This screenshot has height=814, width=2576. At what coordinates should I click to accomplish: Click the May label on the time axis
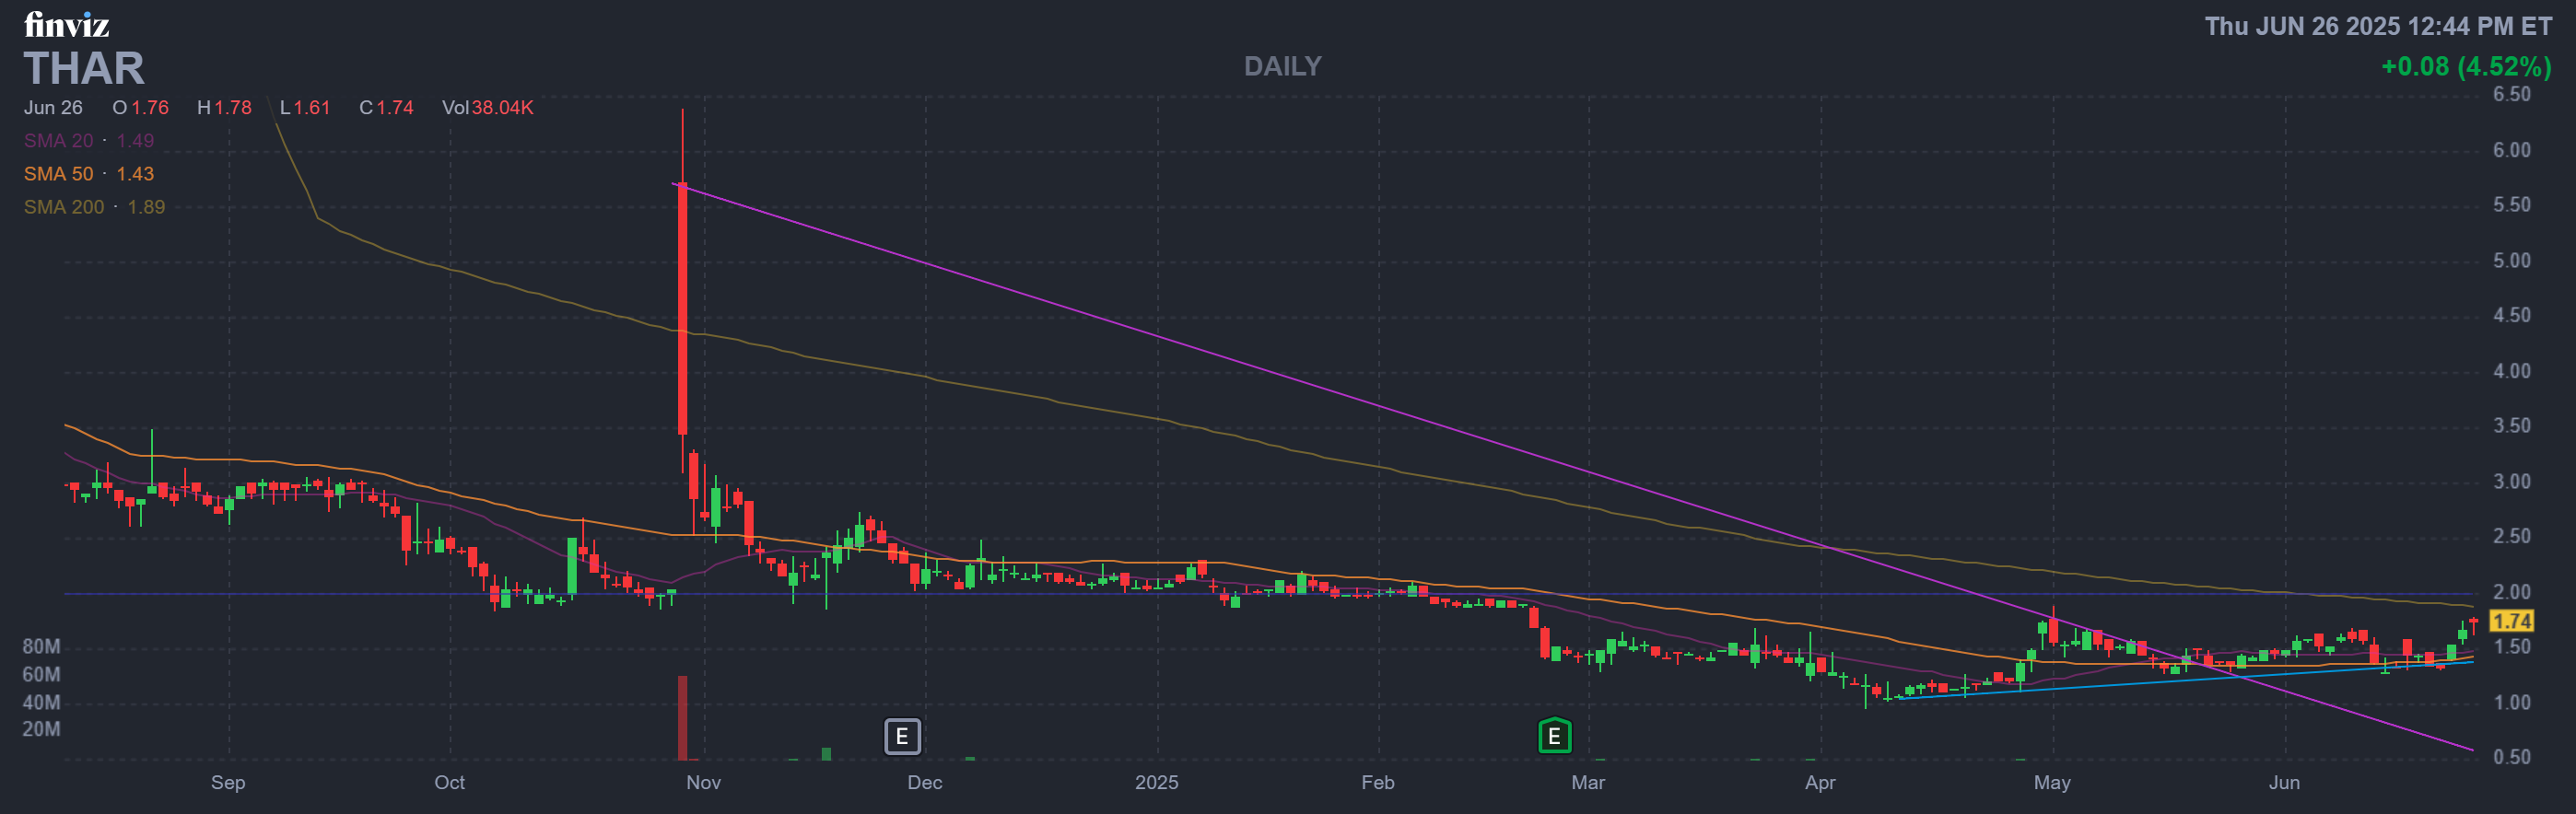point(2052,783)
